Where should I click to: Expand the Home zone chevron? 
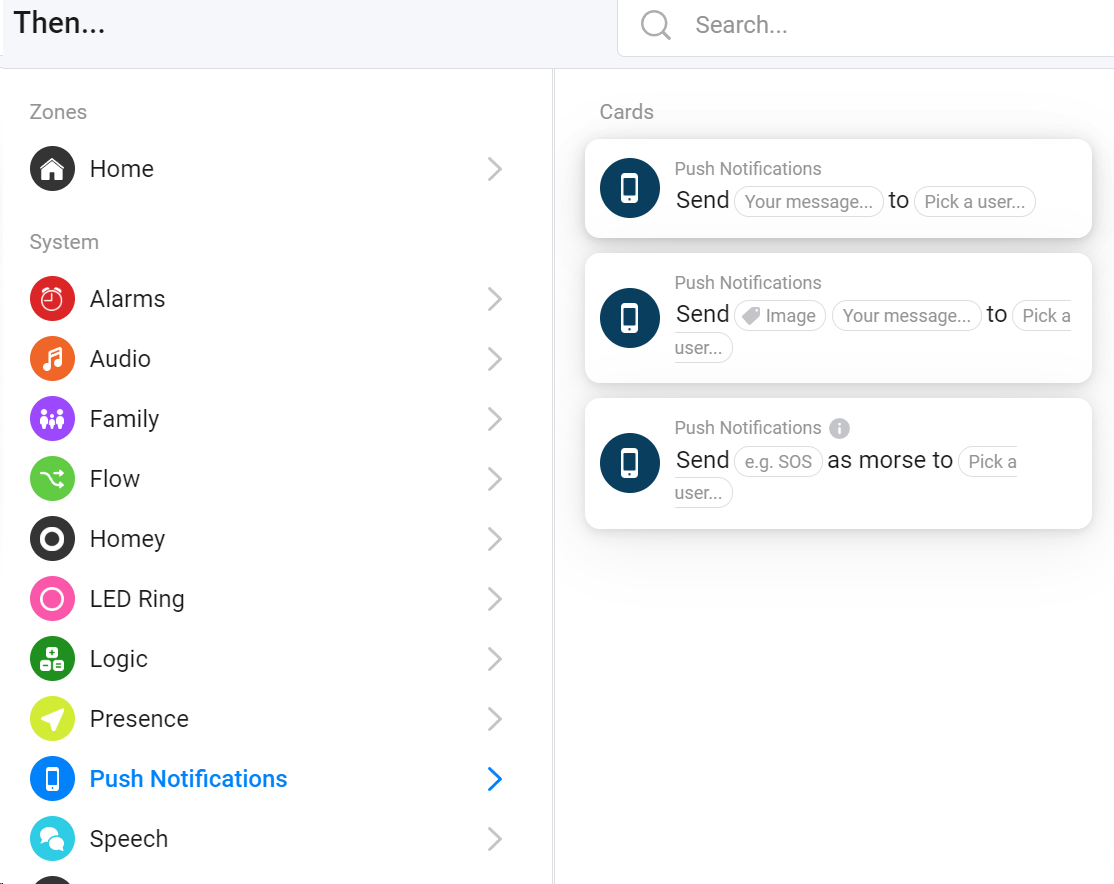coord(494,169)
